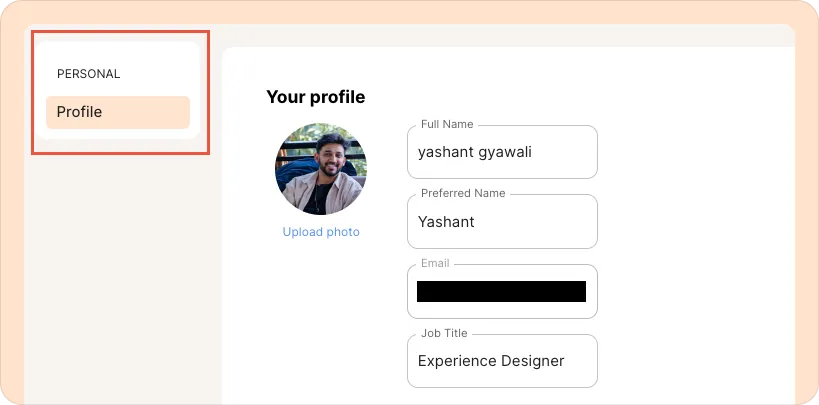Click the 'Email' field label

click(x=435, y=263)
